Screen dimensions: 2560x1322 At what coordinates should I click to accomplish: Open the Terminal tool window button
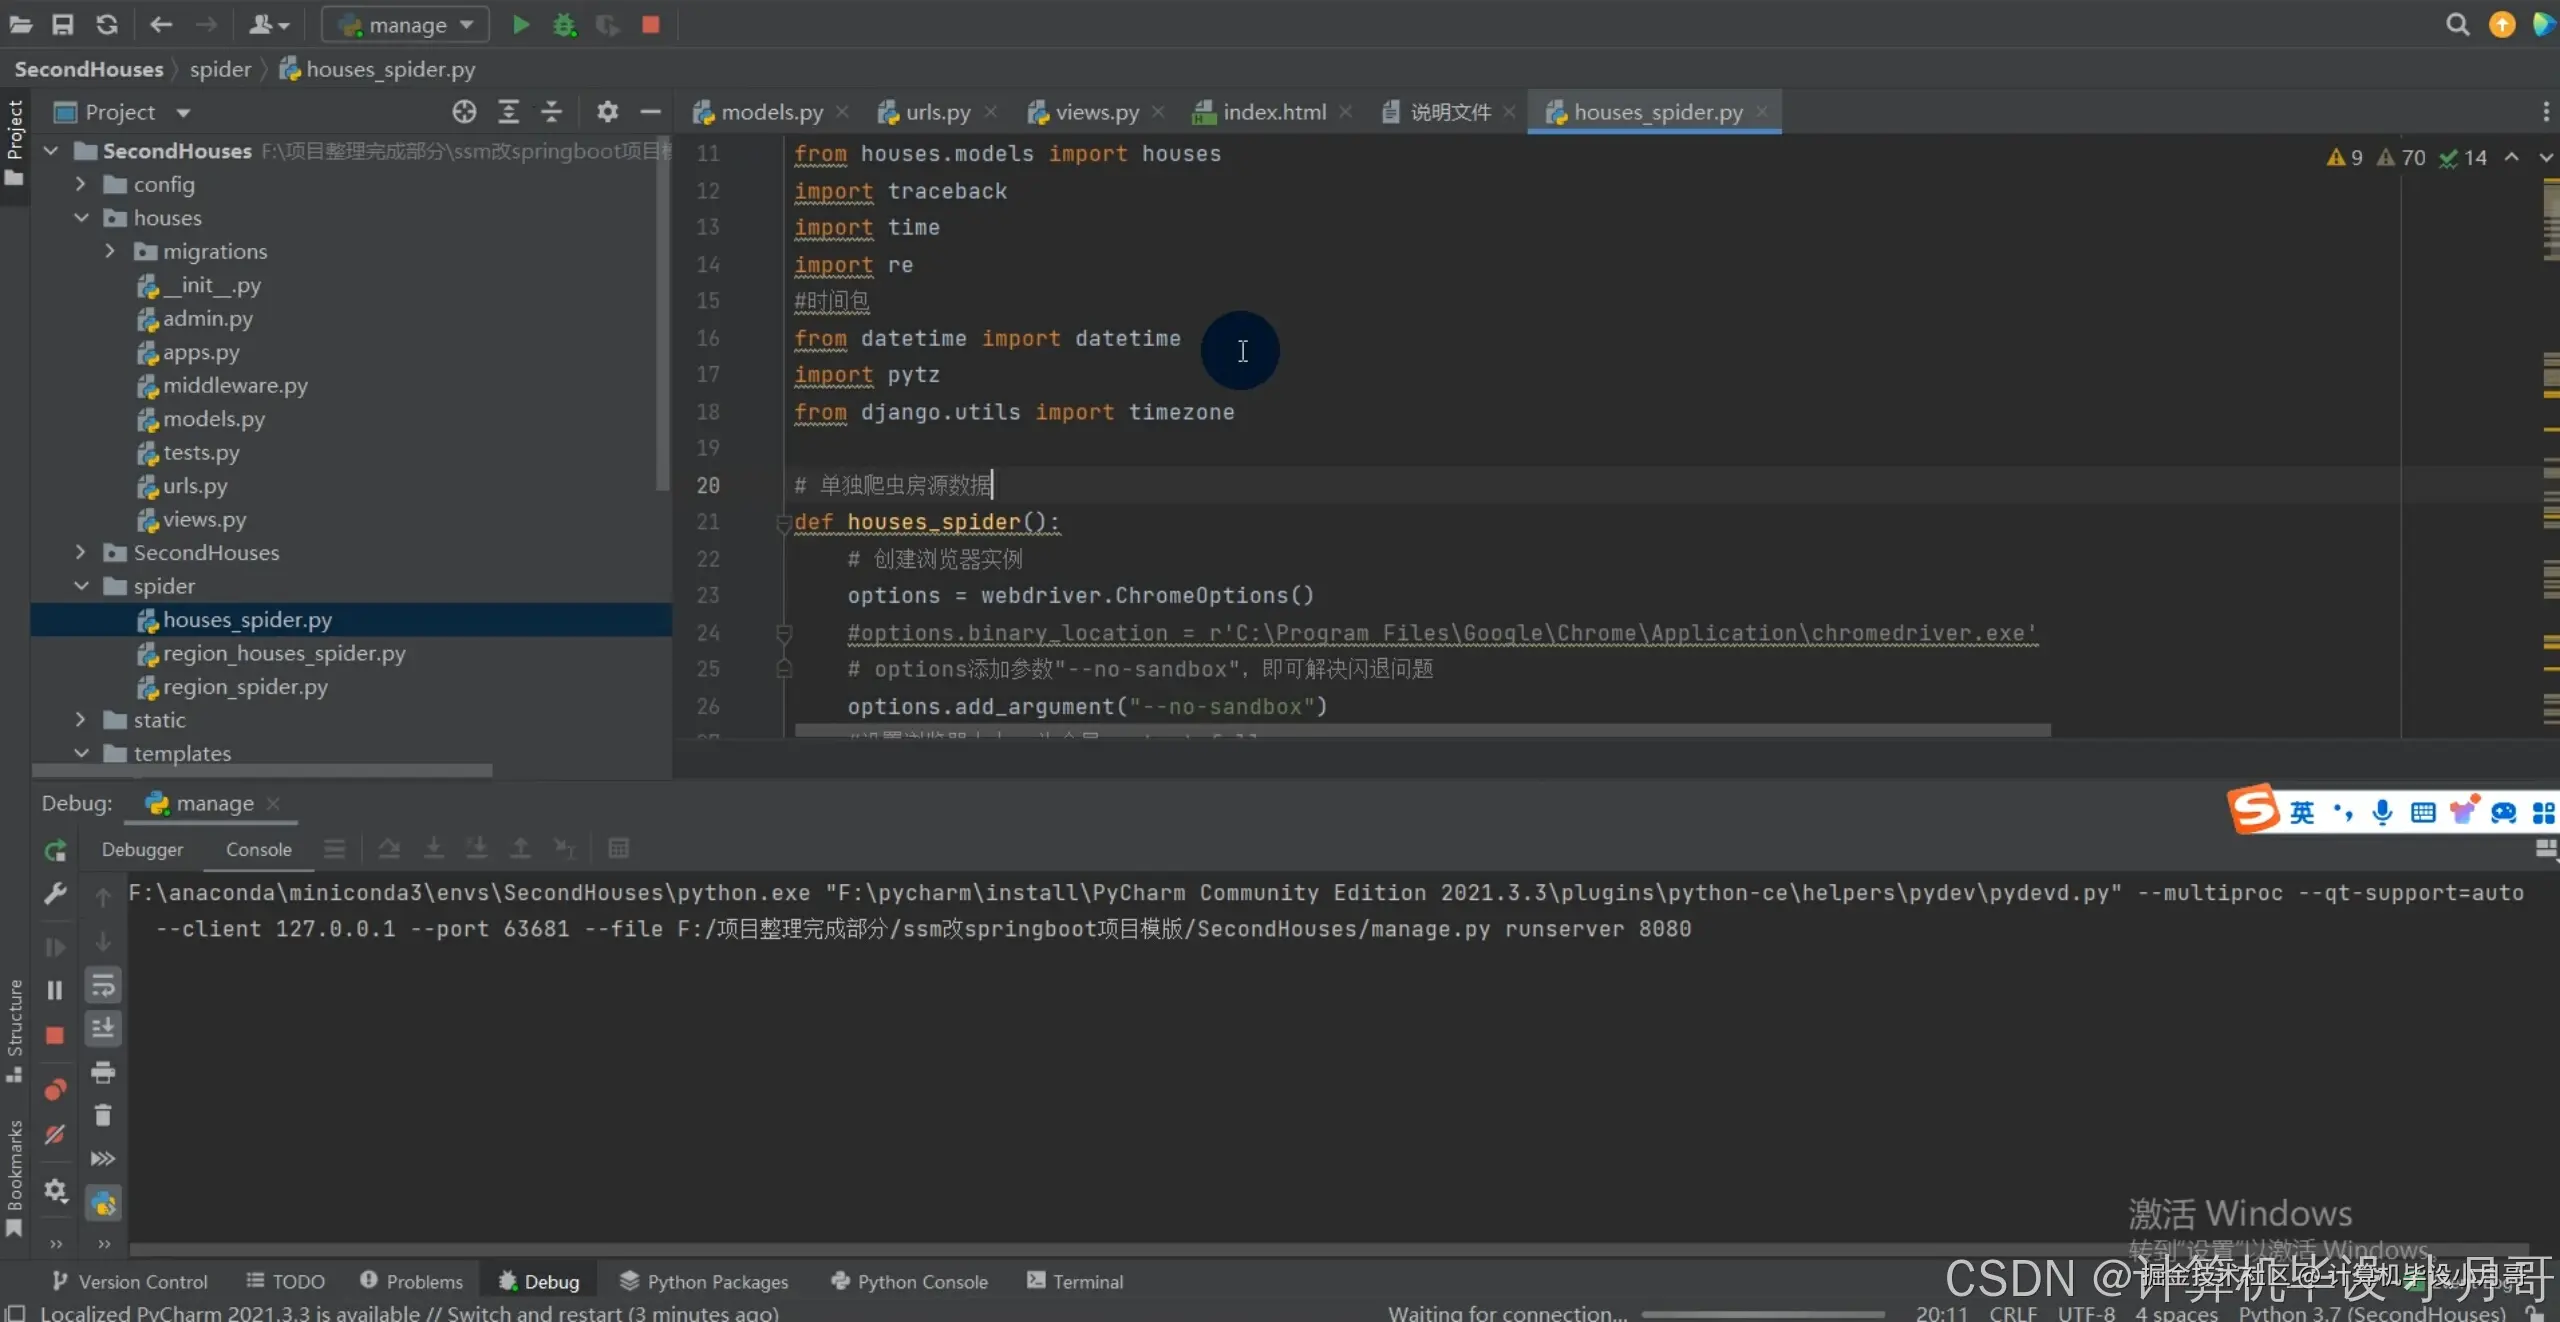[x=1075, y=1281]
